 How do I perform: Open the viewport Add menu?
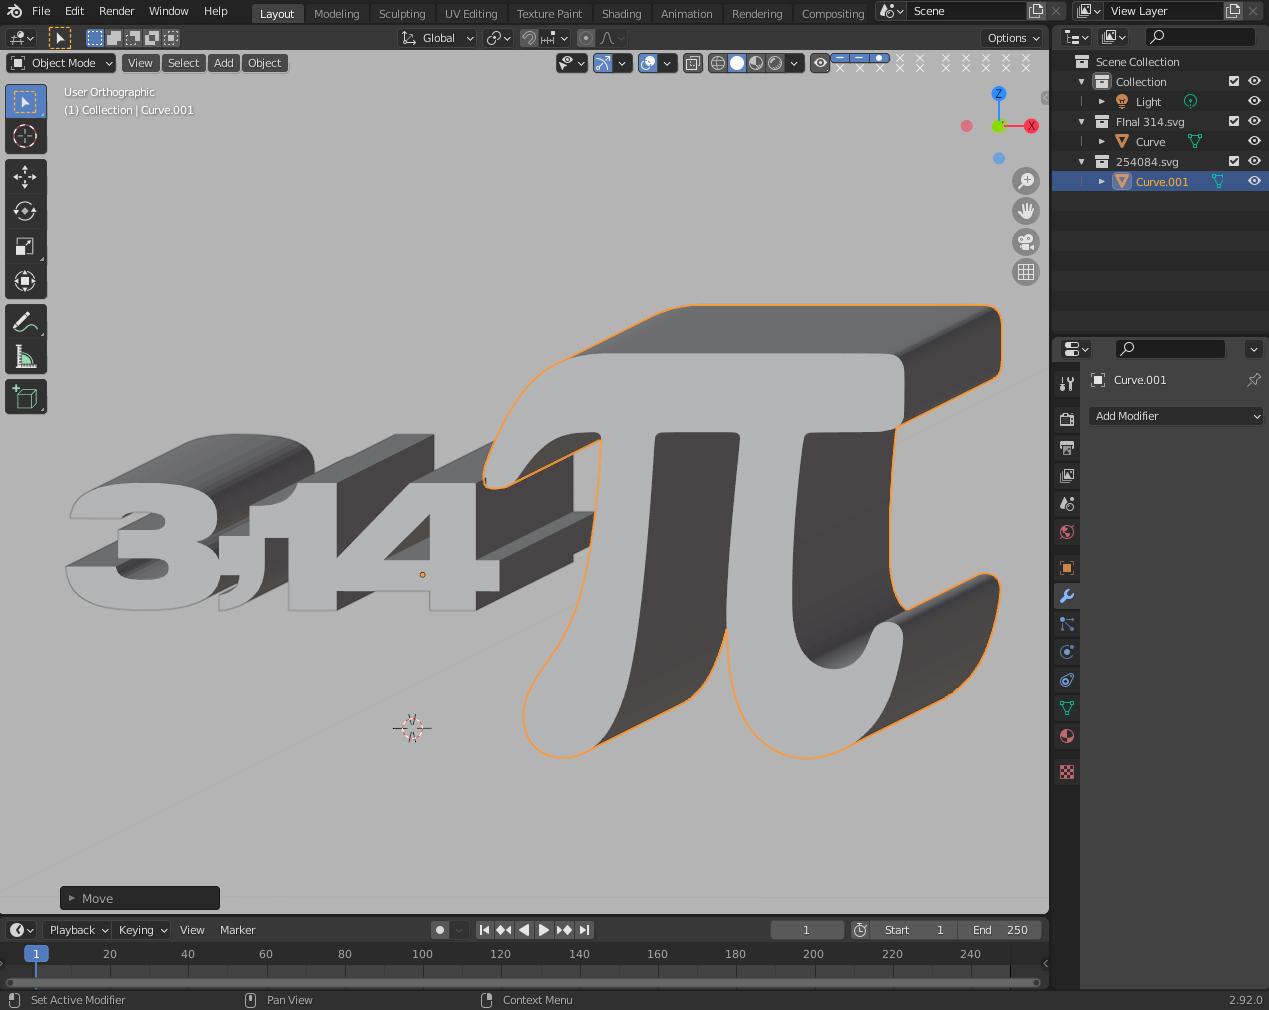(224, 63)
